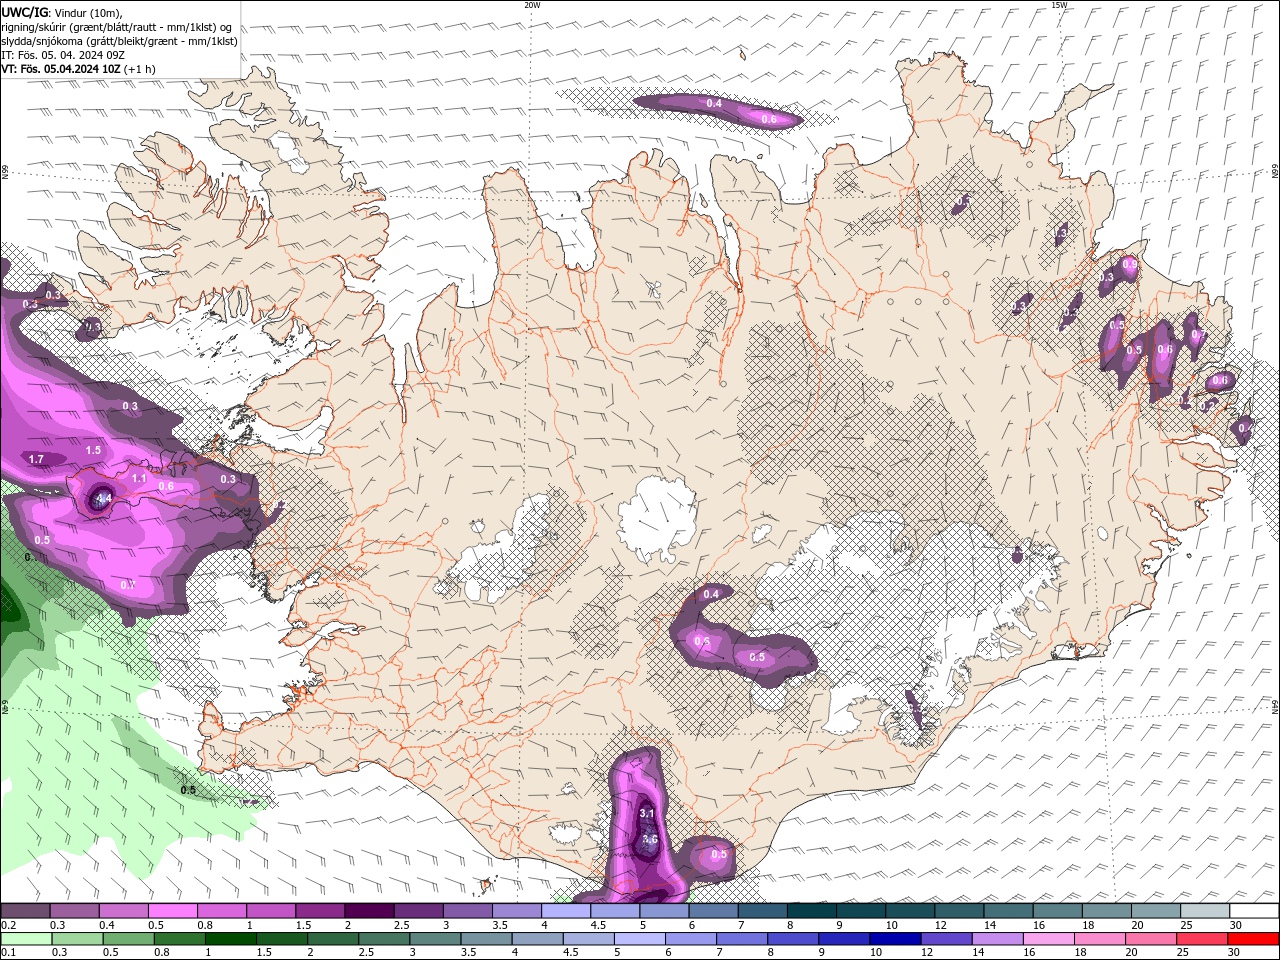
Task: Click the 3.6 precipitation value label
Action: point(650,839)
